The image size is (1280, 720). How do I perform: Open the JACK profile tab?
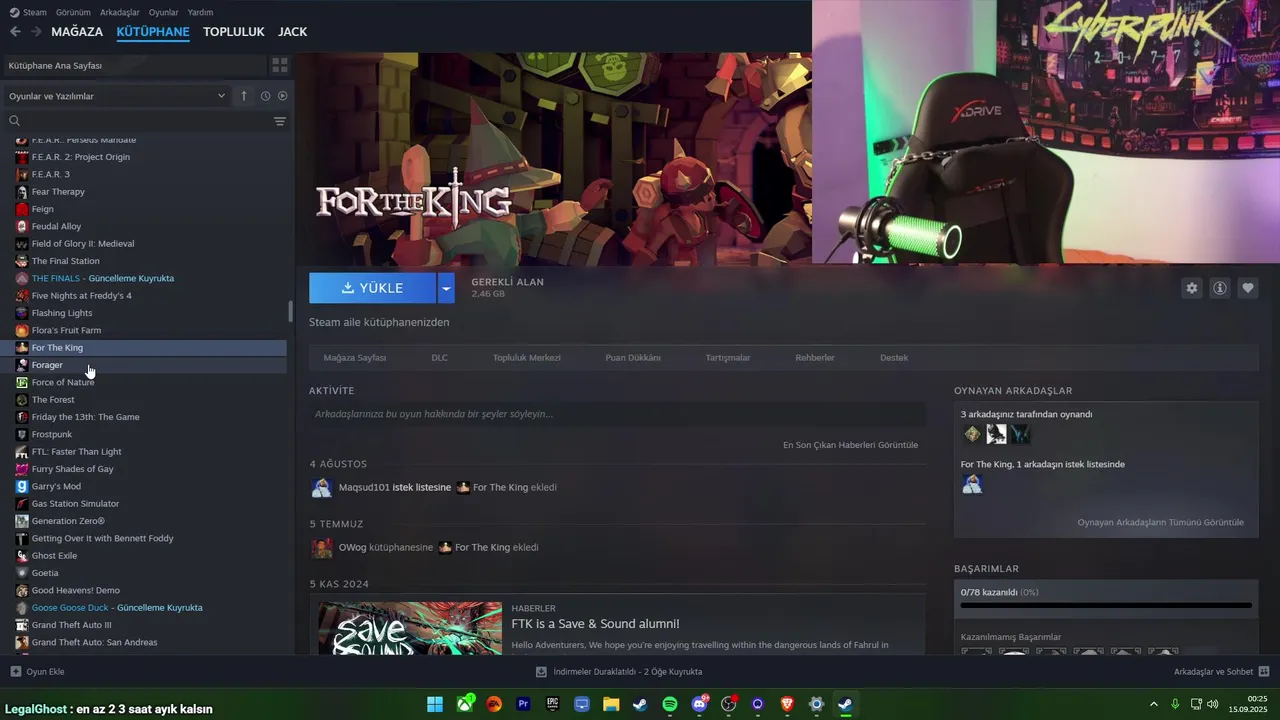tap(292, 32)
